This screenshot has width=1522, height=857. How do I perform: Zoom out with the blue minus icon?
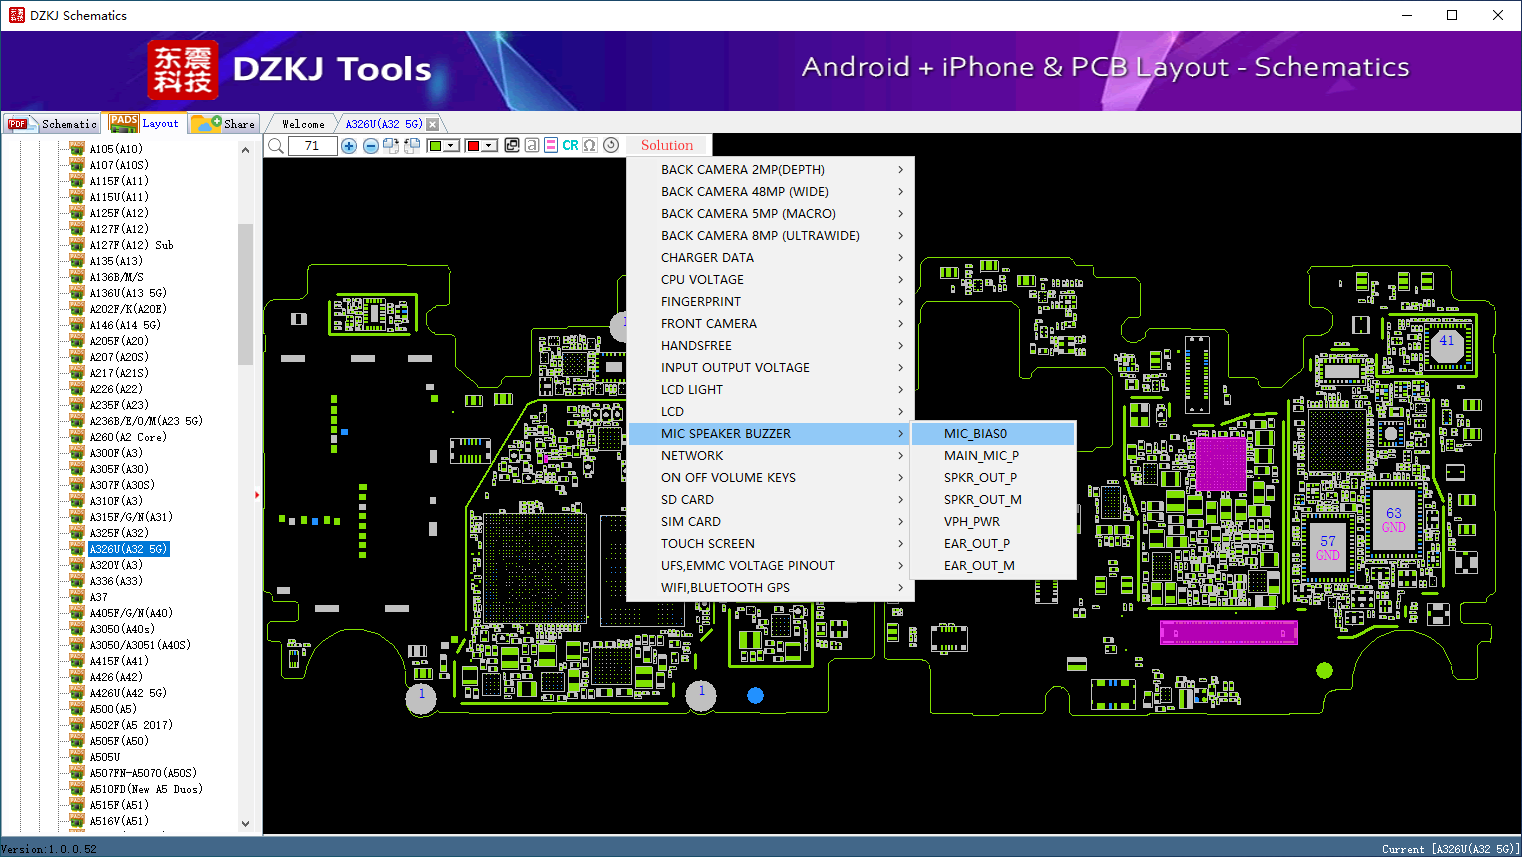pyautogui.click(x=371, y=146)
